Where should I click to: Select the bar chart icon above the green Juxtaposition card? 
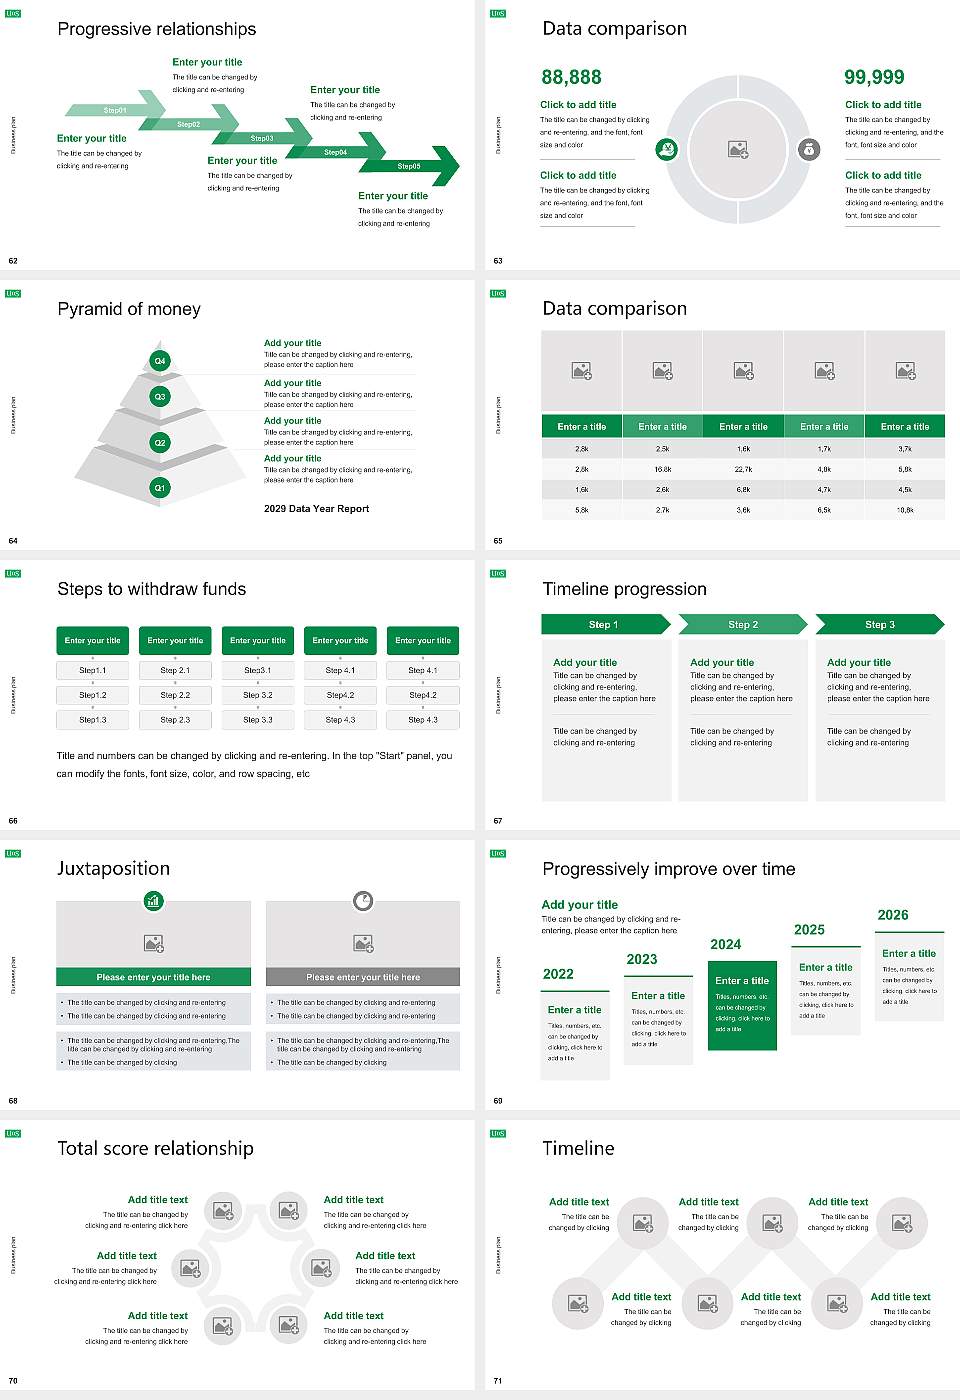point(153,901)
